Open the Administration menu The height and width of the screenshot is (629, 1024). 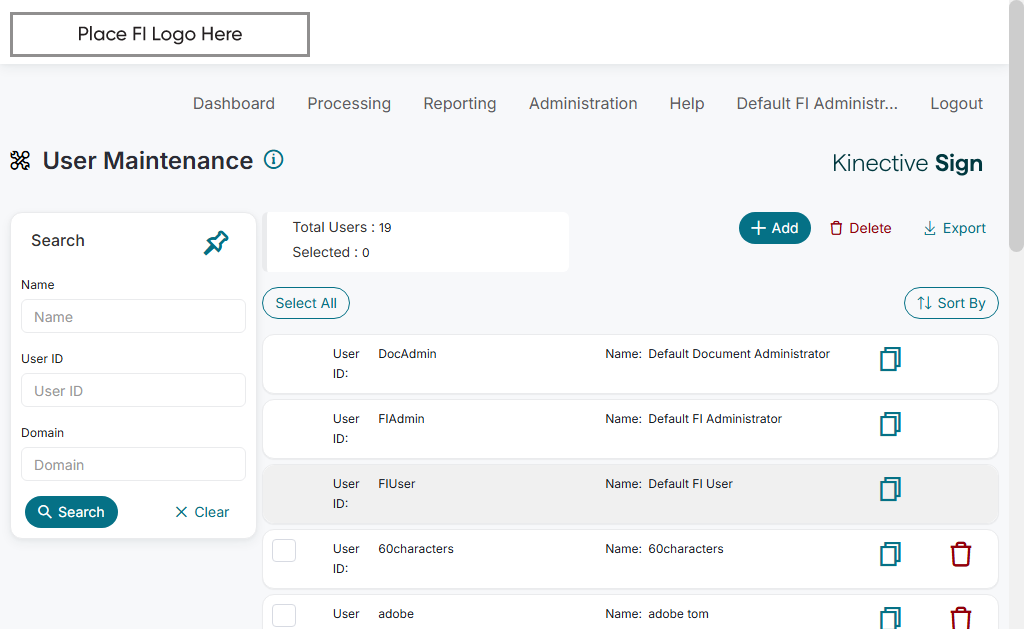[583, 103]
